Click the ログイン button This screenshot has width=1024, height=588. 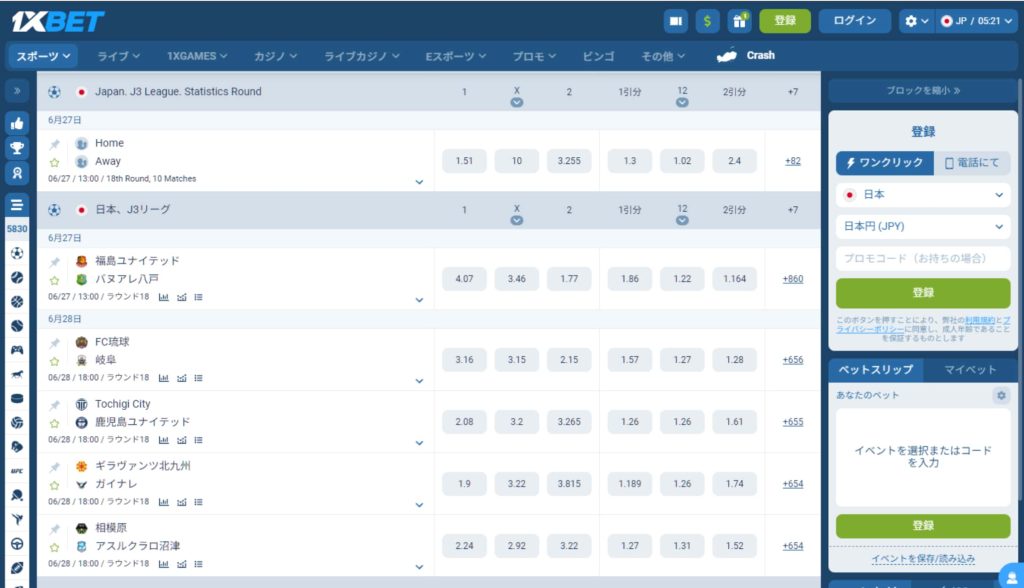tap(855, 21)
